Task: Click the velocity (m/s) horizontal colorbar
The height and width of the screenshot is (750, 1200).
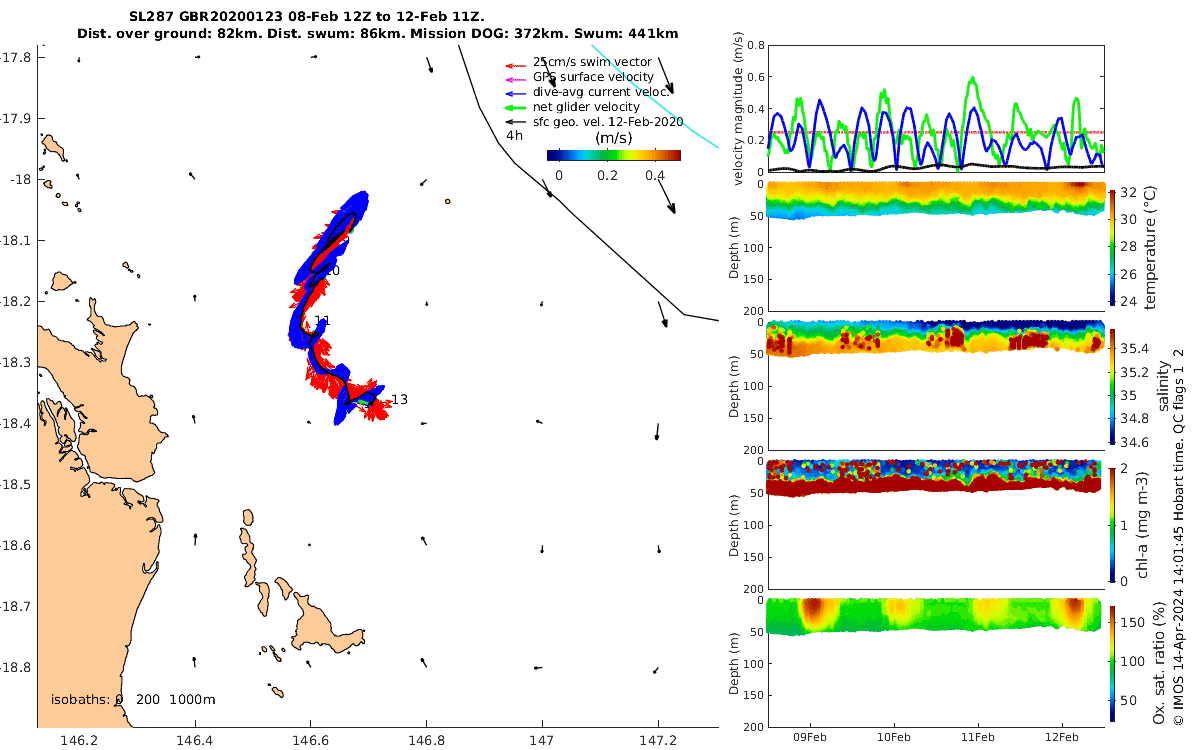Action: coord(614,155)
